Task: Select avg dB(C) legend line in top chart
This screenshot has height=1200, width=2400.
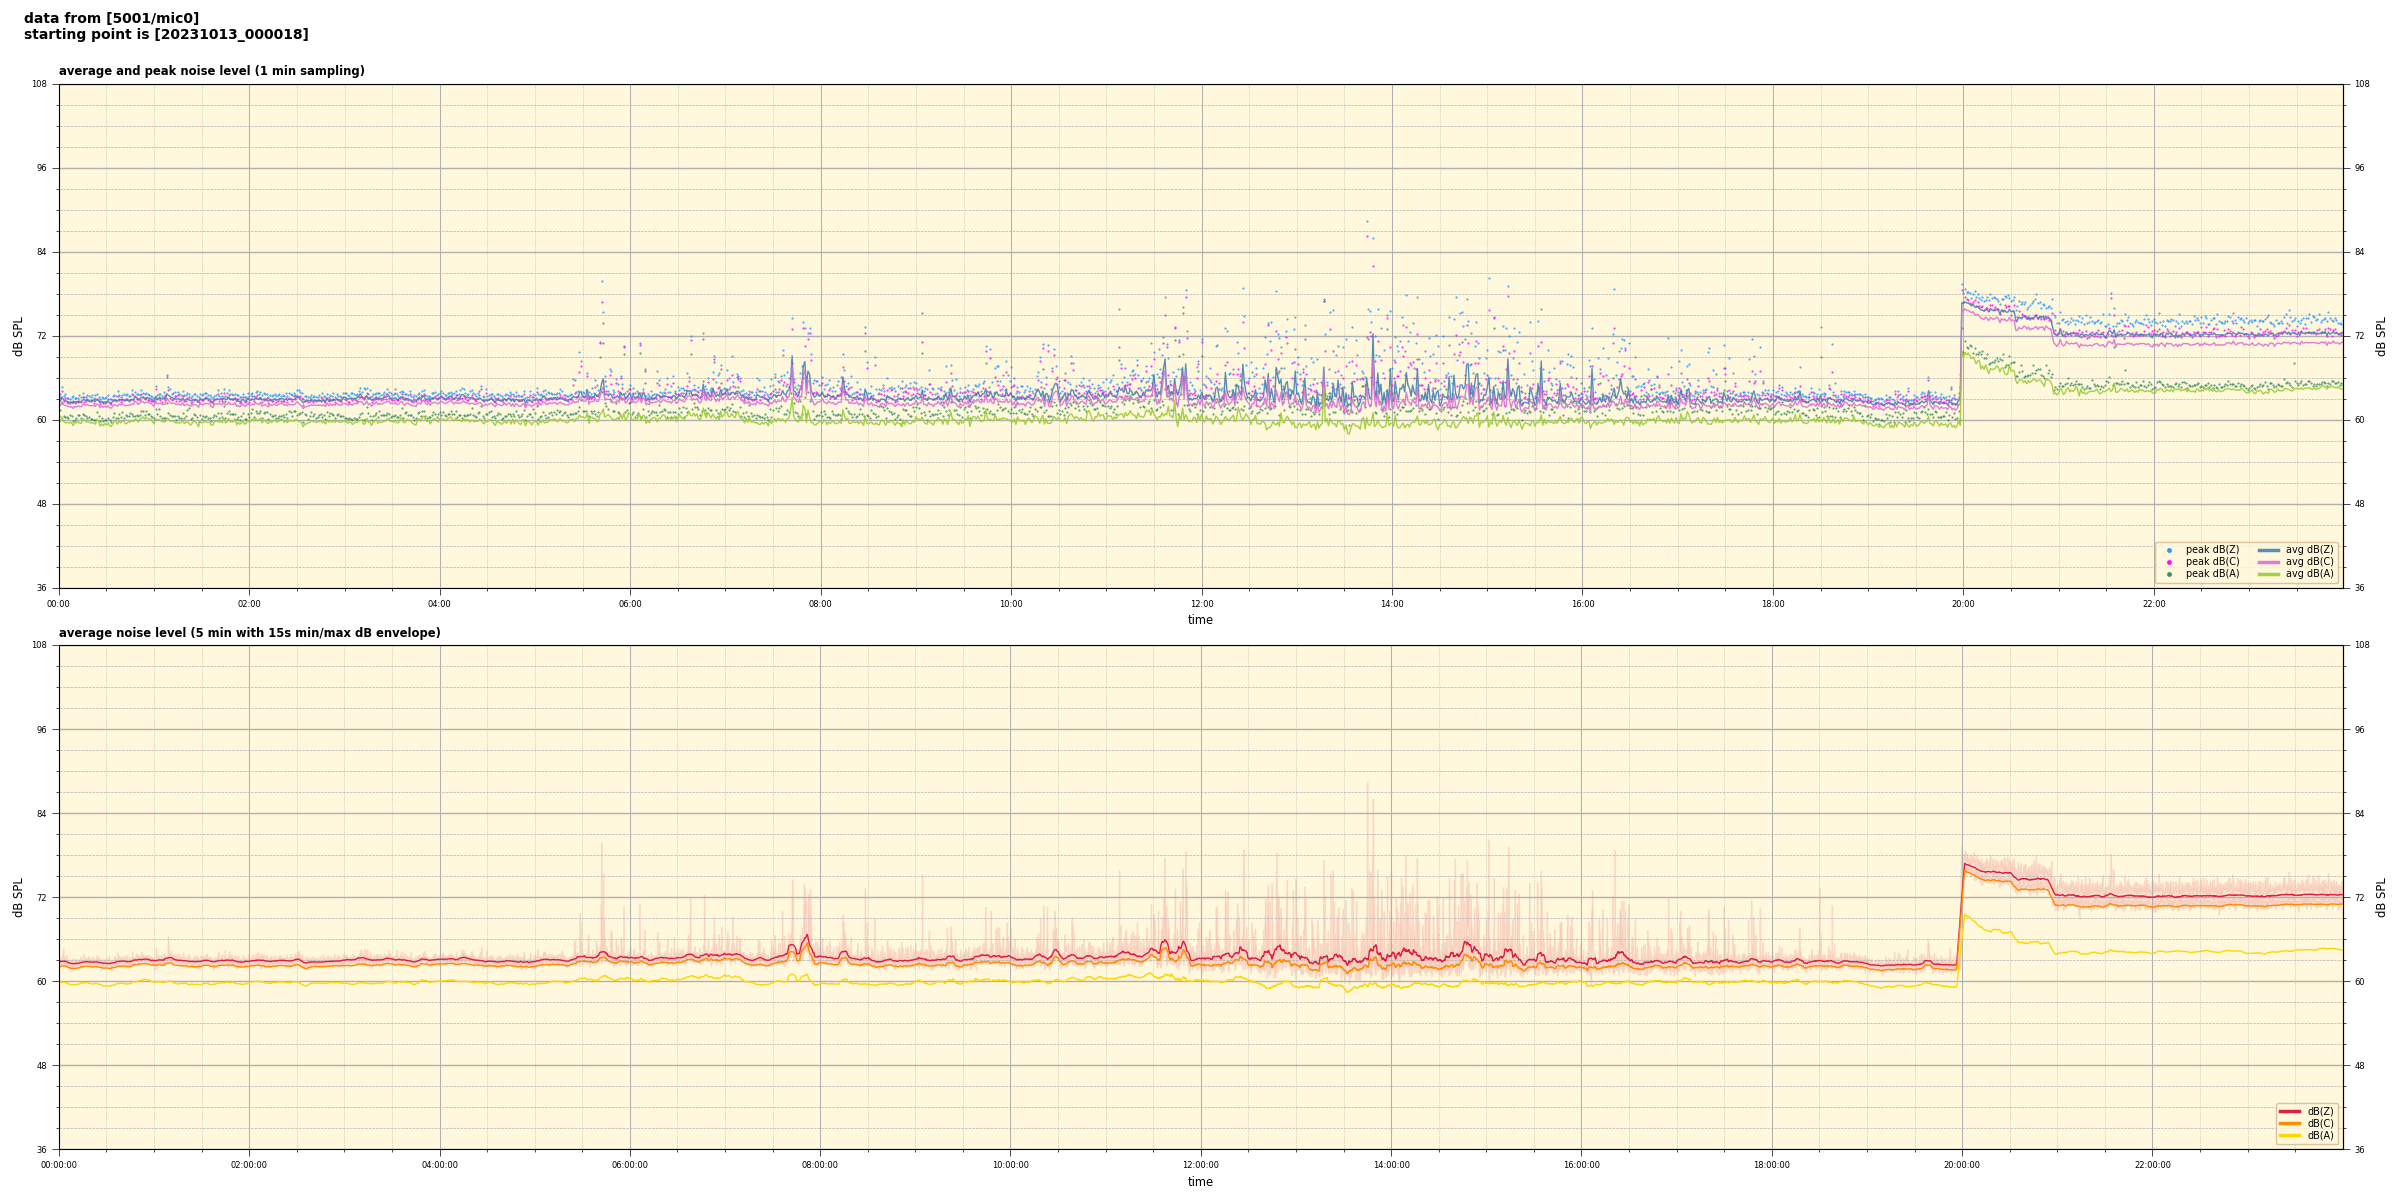Action: (x=2269, y=562)
